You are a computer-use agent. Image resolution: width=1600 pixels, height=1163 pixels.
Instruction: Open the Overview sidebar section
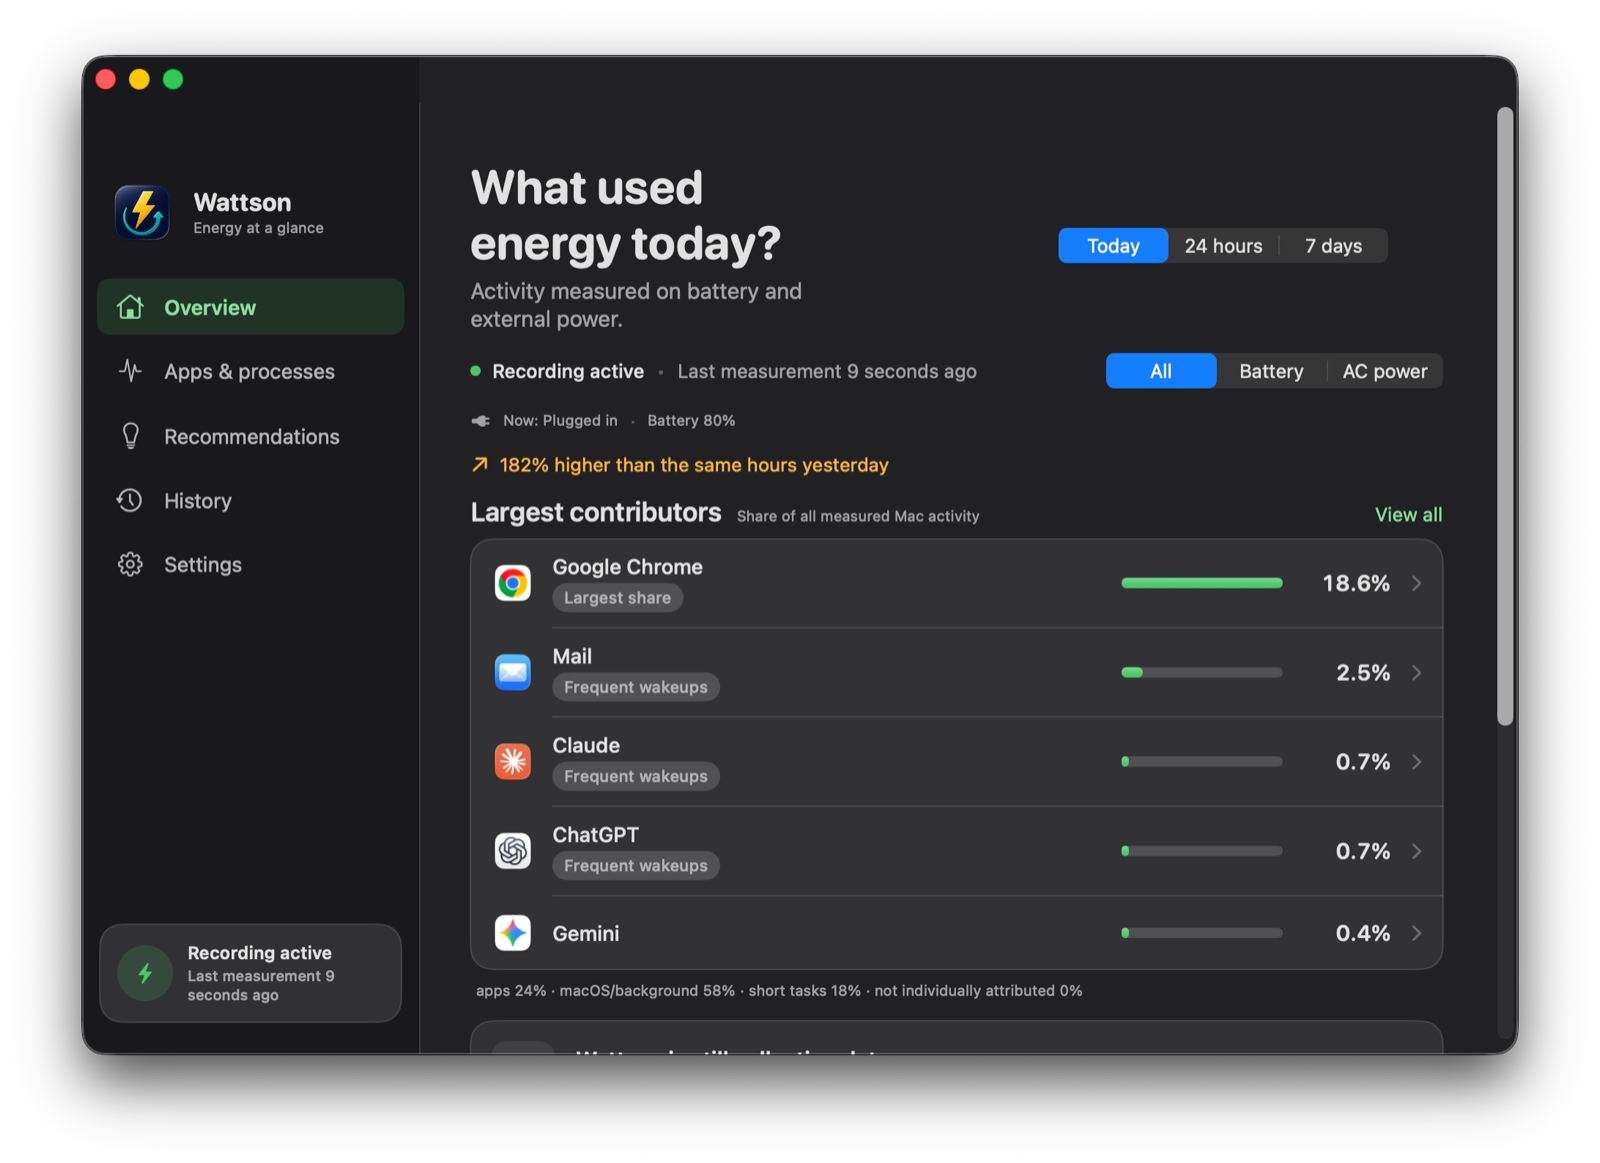coord(251,307)
